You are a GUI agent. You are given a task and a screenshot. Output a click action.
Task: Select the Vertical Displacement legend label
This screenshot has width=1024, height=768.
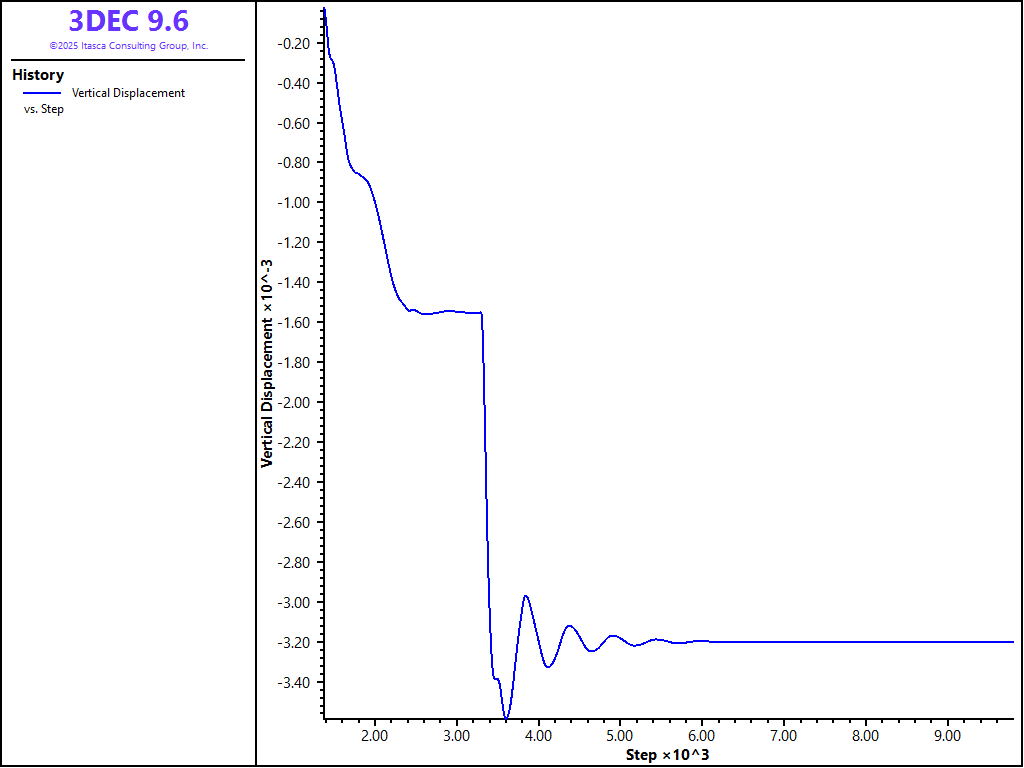(128, 93)
